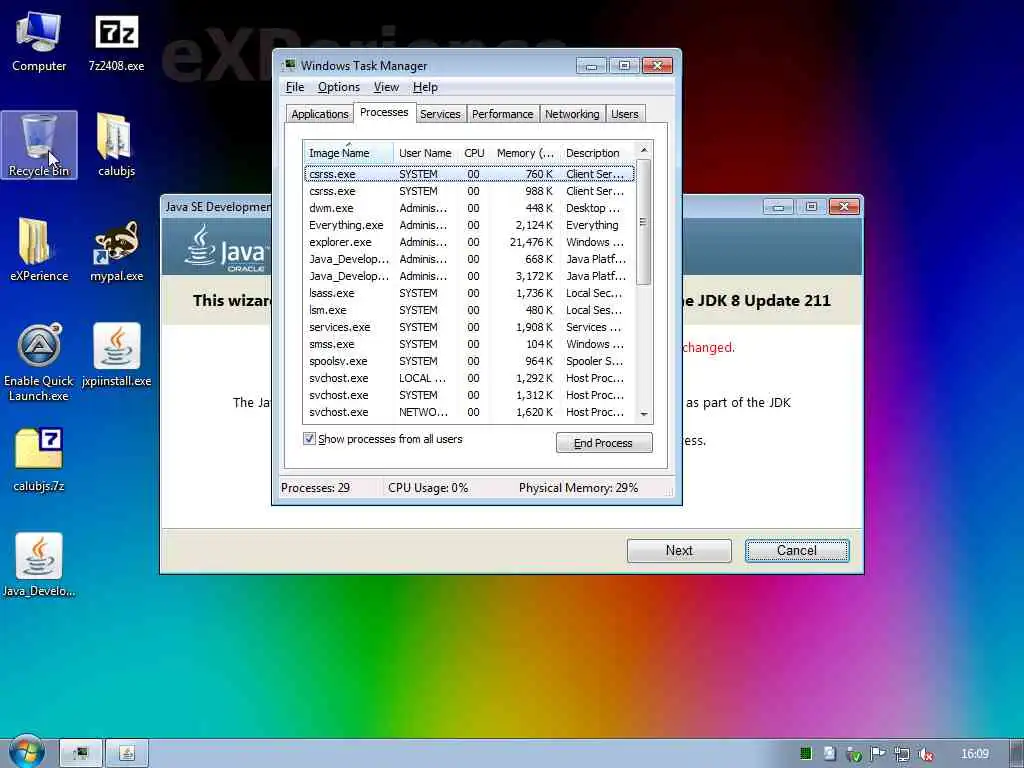The image size is (1024, 768).
Task: Select the lsm.exe process row
Action: pos(469,310)
